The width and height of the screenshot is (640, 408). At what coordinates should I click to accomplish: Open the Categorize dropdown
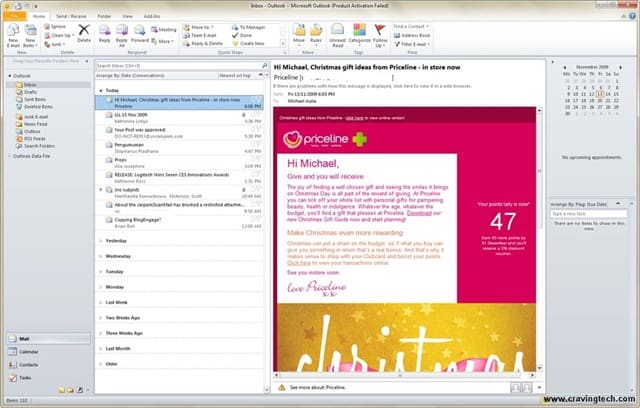pyautogui.click(x=359, y=34)
